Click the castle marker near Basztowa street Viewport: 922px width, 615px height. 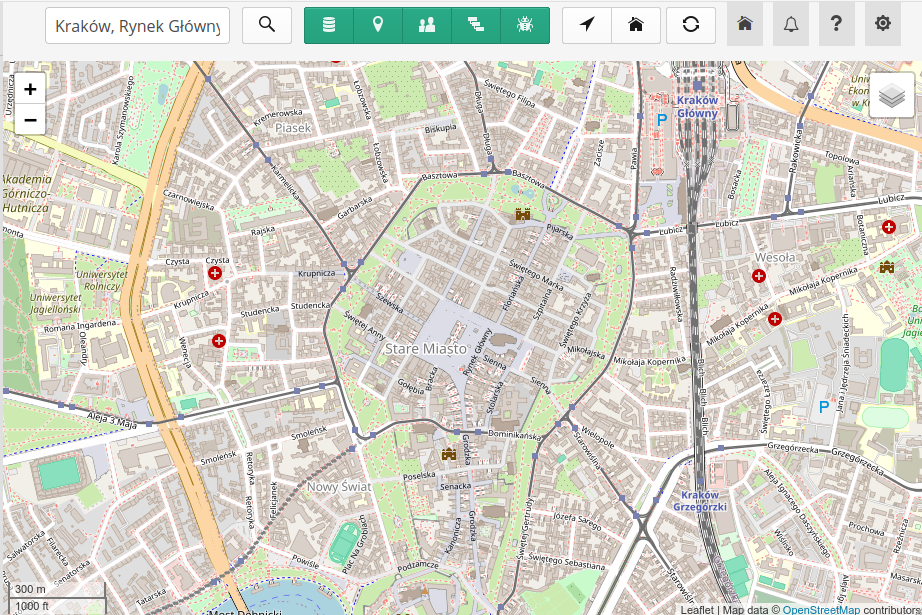click(x=522, y=213)
